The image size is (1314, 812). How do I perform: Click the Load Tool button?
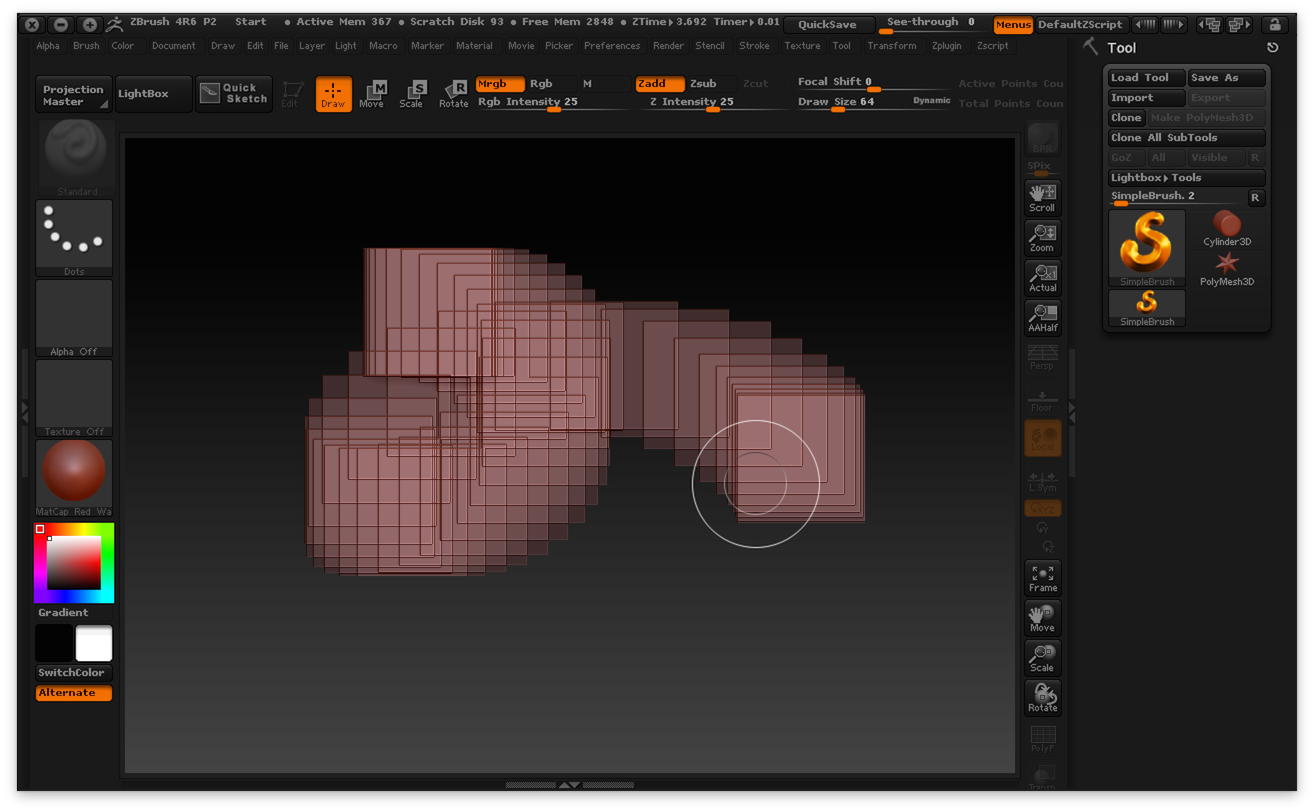click(1146, 78)
